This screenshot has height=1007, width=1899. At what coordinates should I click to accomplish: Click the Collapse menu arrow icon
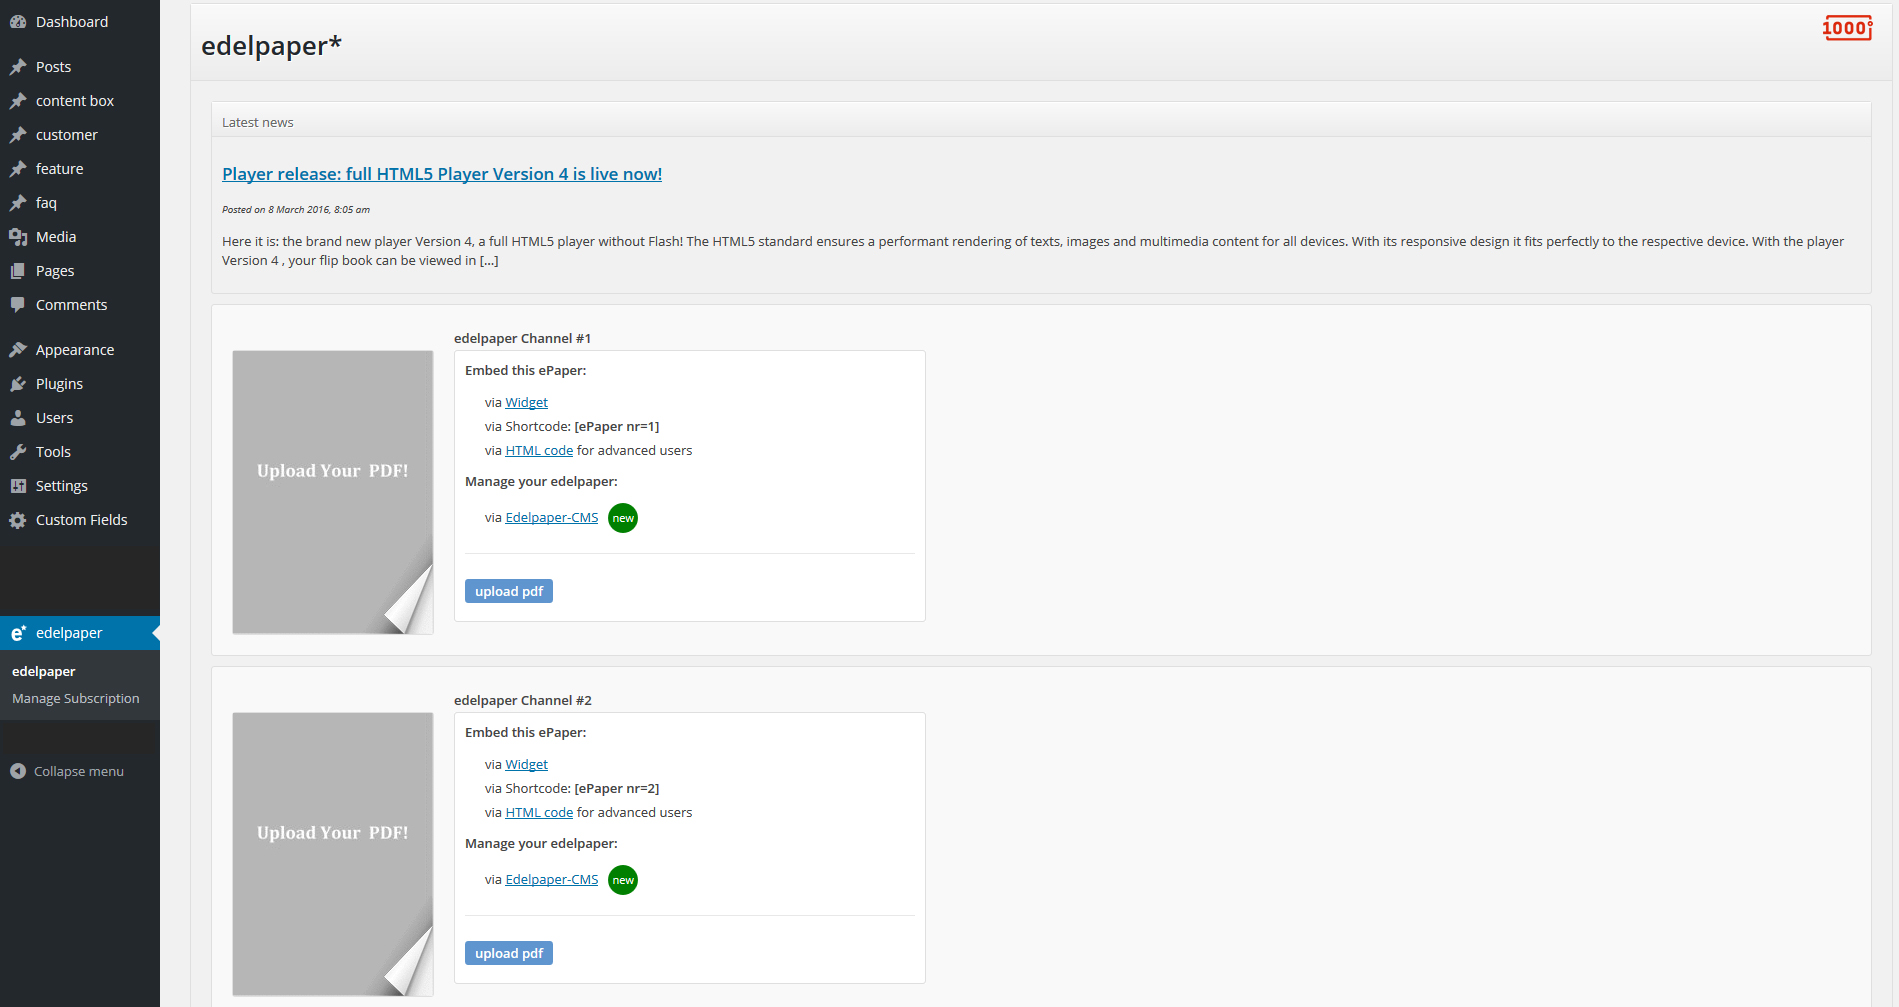pos(18,771)
